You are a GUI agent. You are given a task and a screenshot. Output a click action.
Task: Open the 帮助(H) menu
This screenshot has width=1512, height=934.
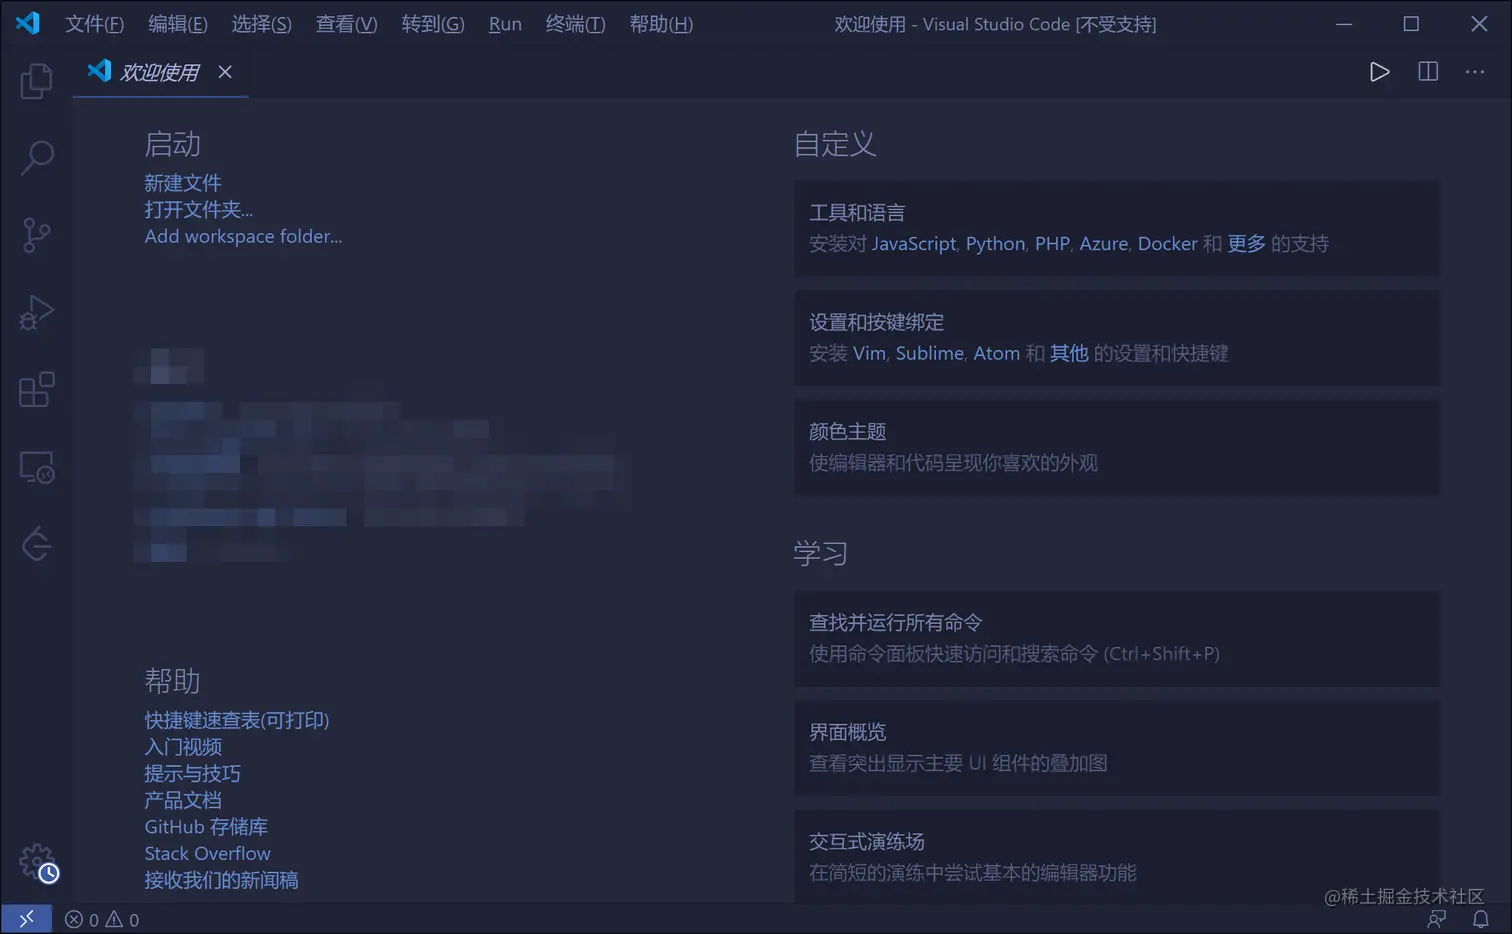[x=661, y=24]
